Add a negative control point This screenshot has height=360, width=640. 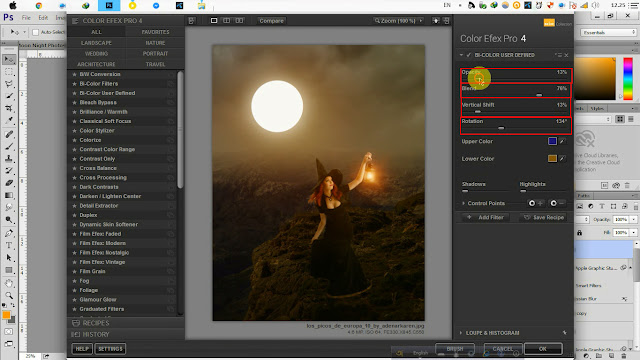[558, 203]
